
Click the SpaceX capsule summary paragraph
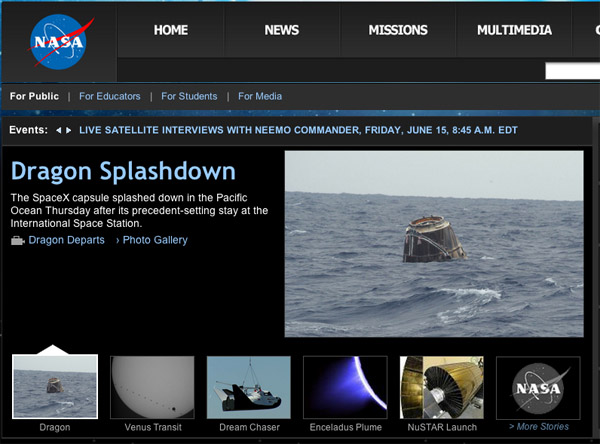pos(139,211)
